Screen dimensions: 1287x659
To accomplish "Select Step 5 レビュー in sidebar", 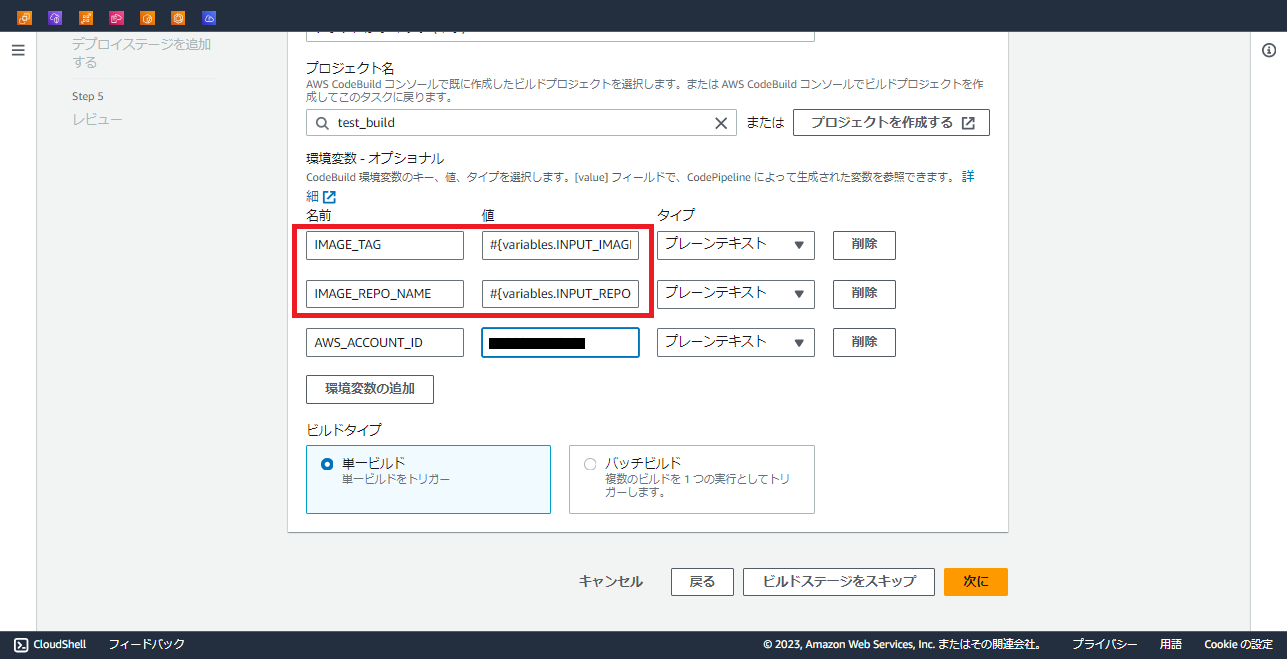I will (x=97, y=119).
